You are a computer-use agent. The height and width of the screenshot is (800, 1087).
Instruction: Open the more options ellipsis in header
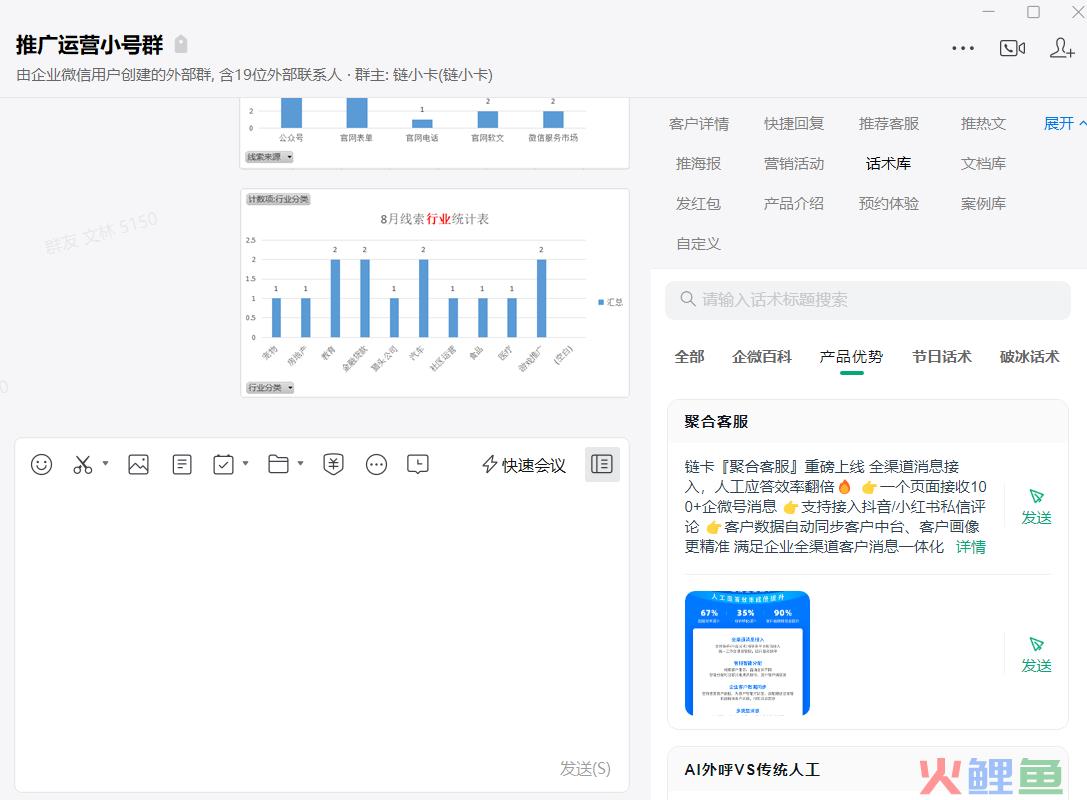(x=963, y=48)
